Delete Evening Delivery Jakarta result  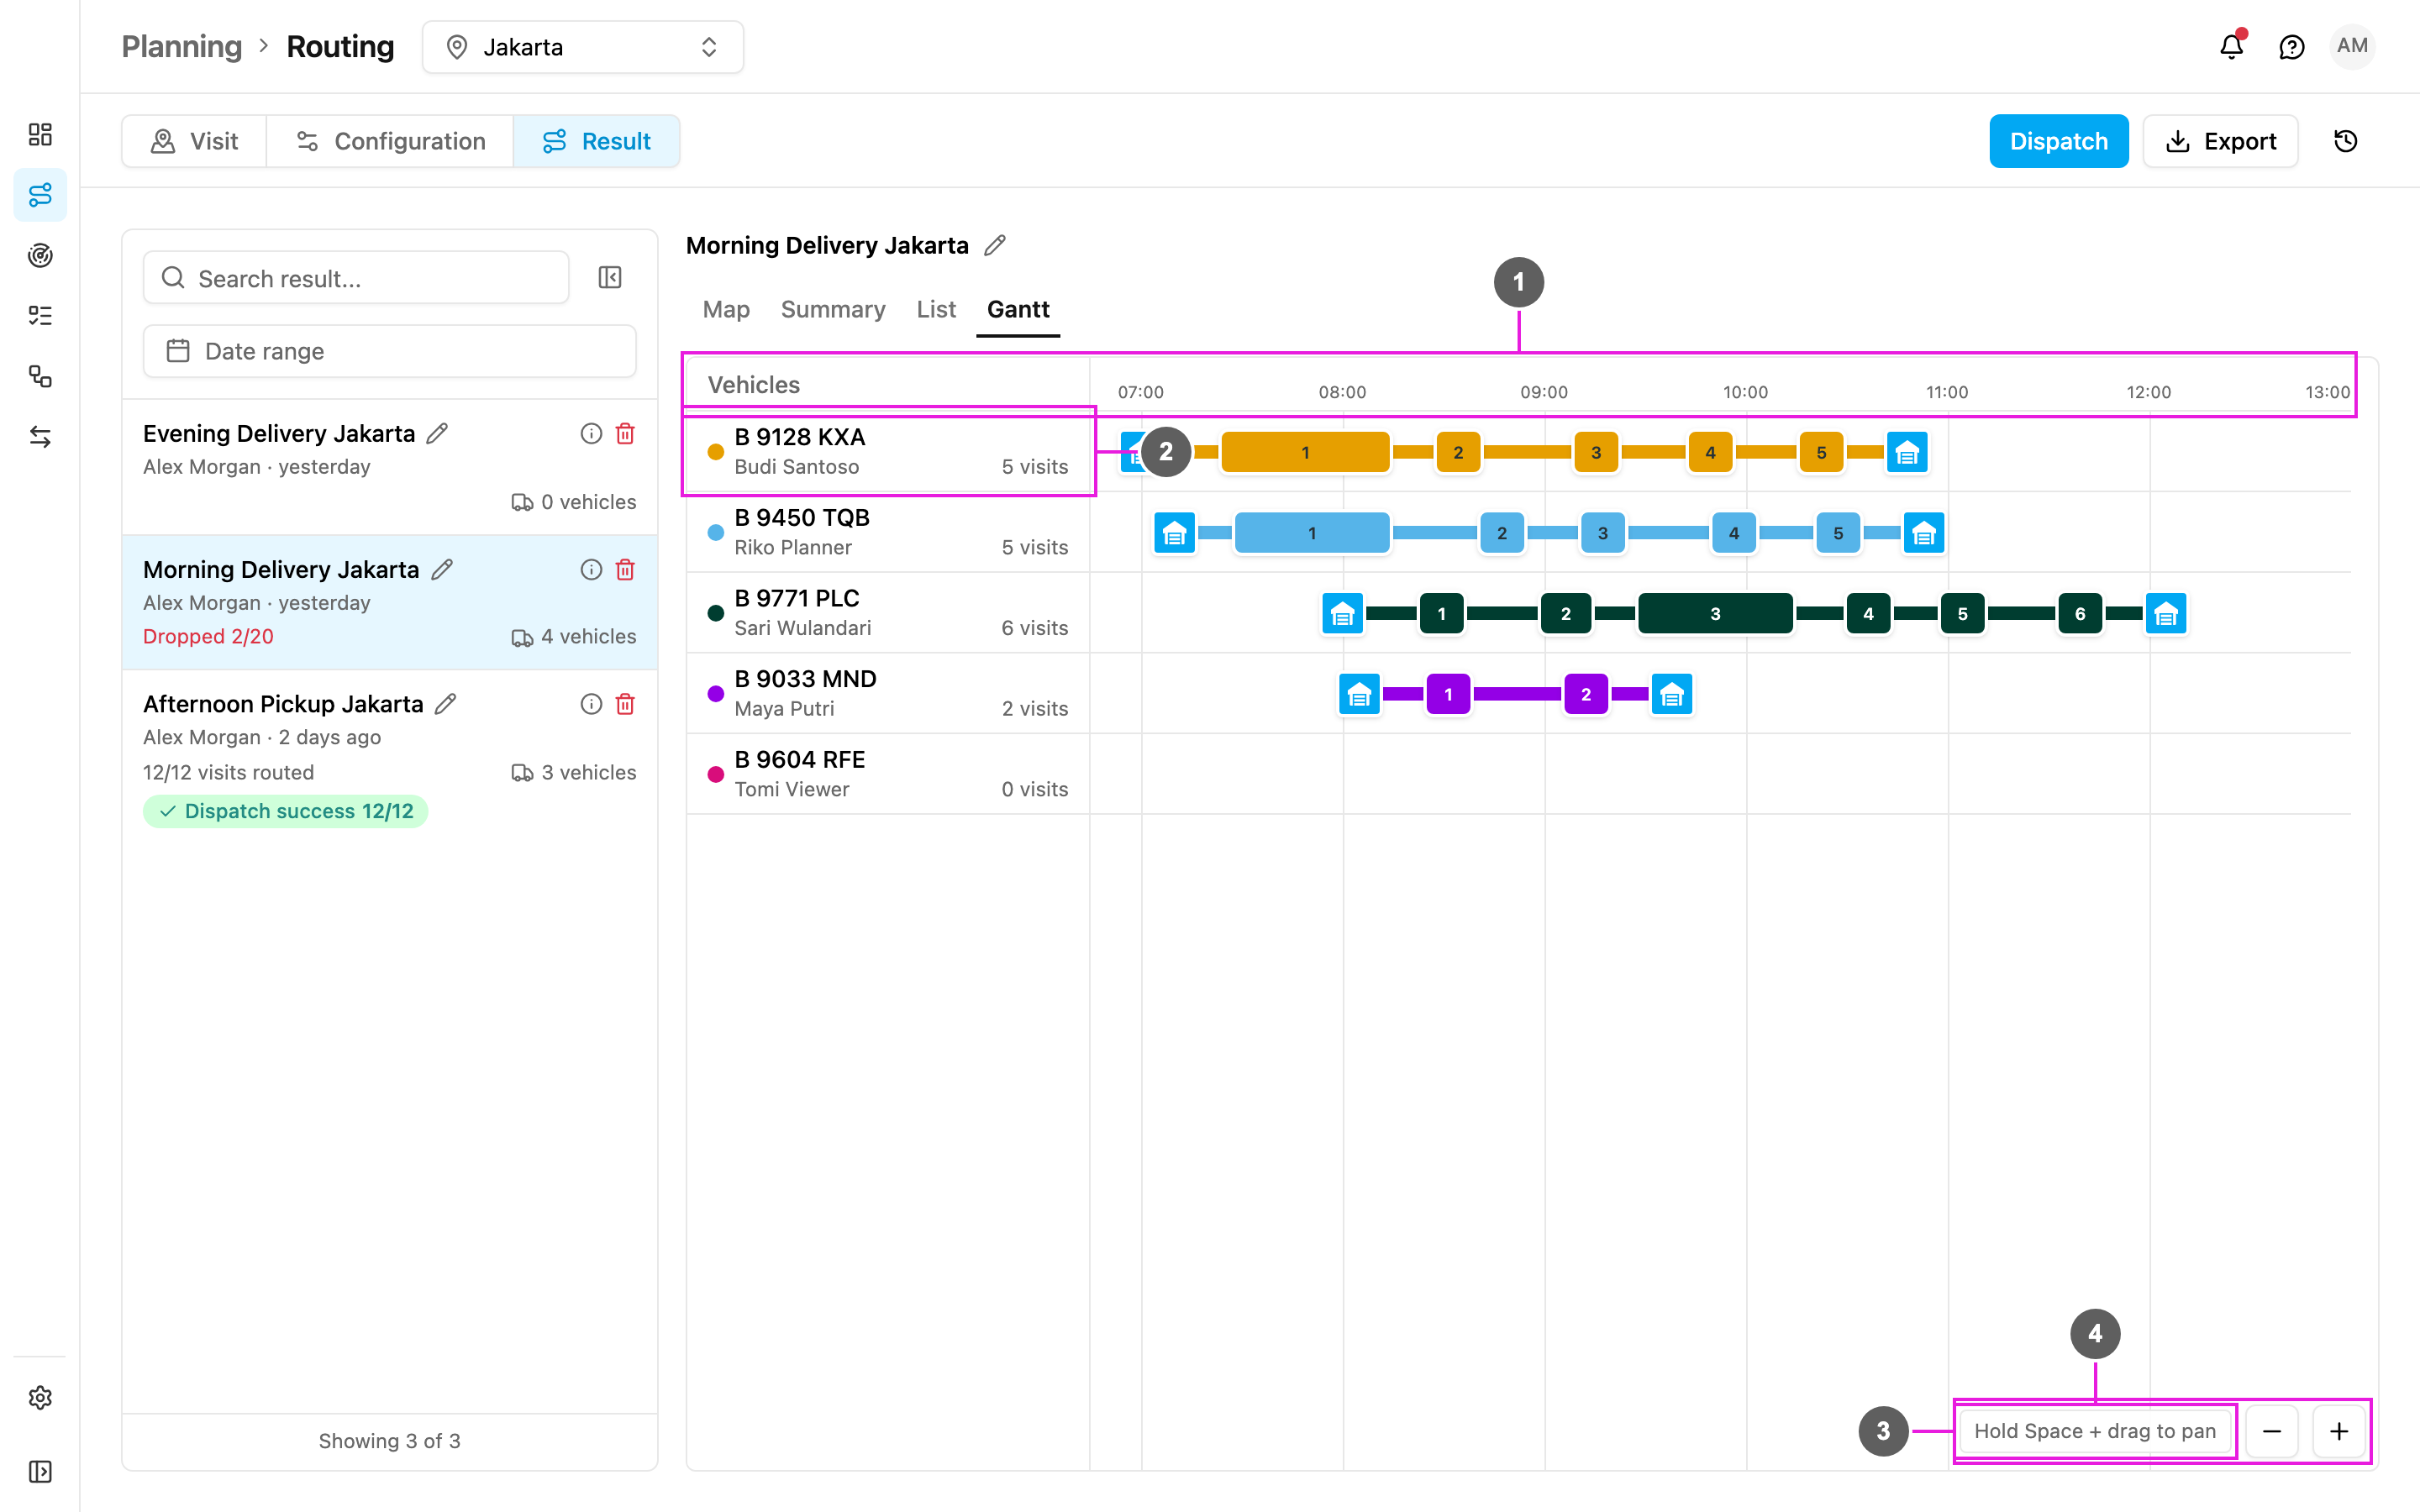625,433
